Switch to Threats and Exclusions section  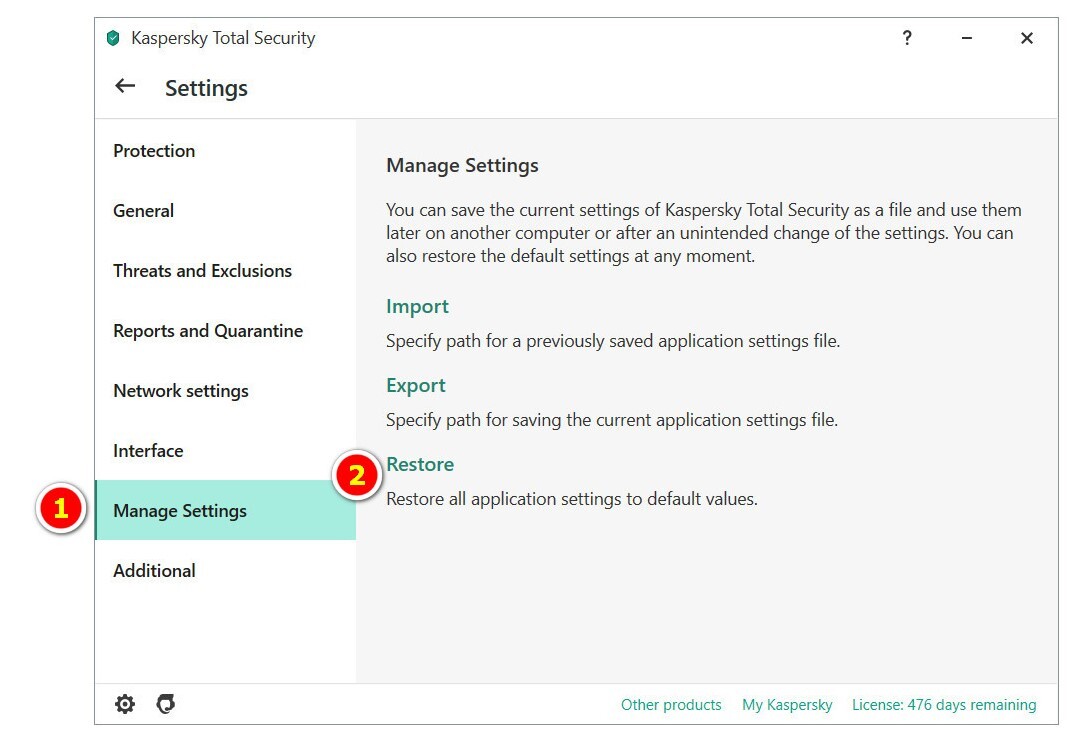tap(202, 271)
